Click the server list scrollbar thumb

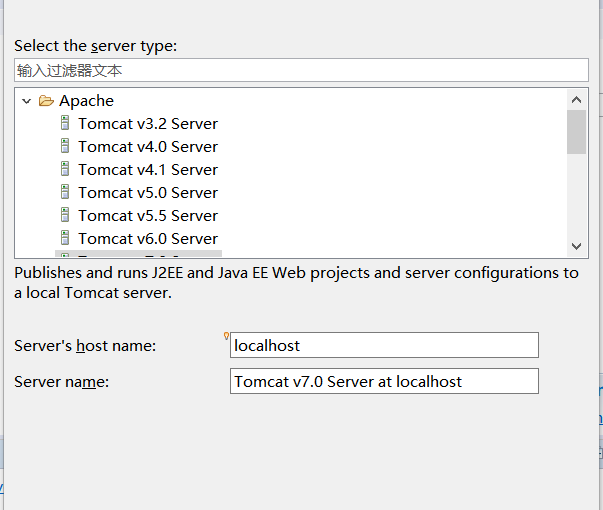pos(576,132)
